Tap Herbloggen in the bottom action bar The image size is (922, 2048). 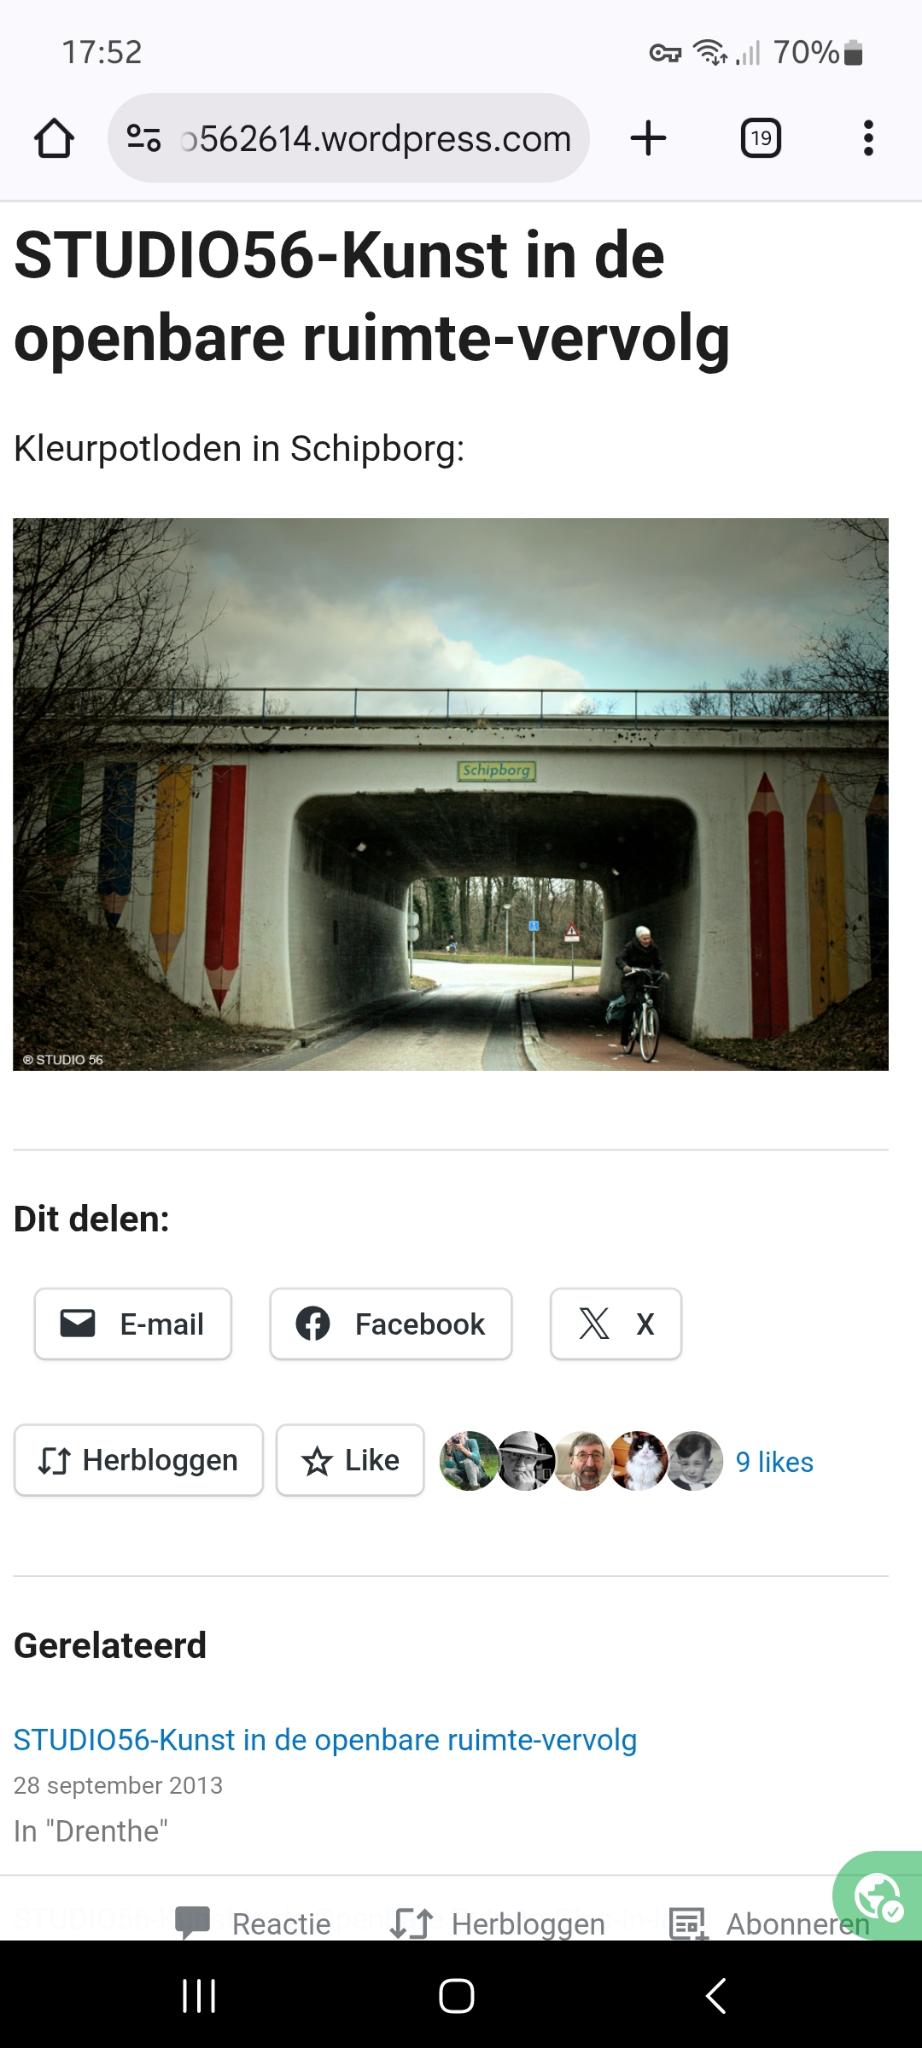[497, 1923]
